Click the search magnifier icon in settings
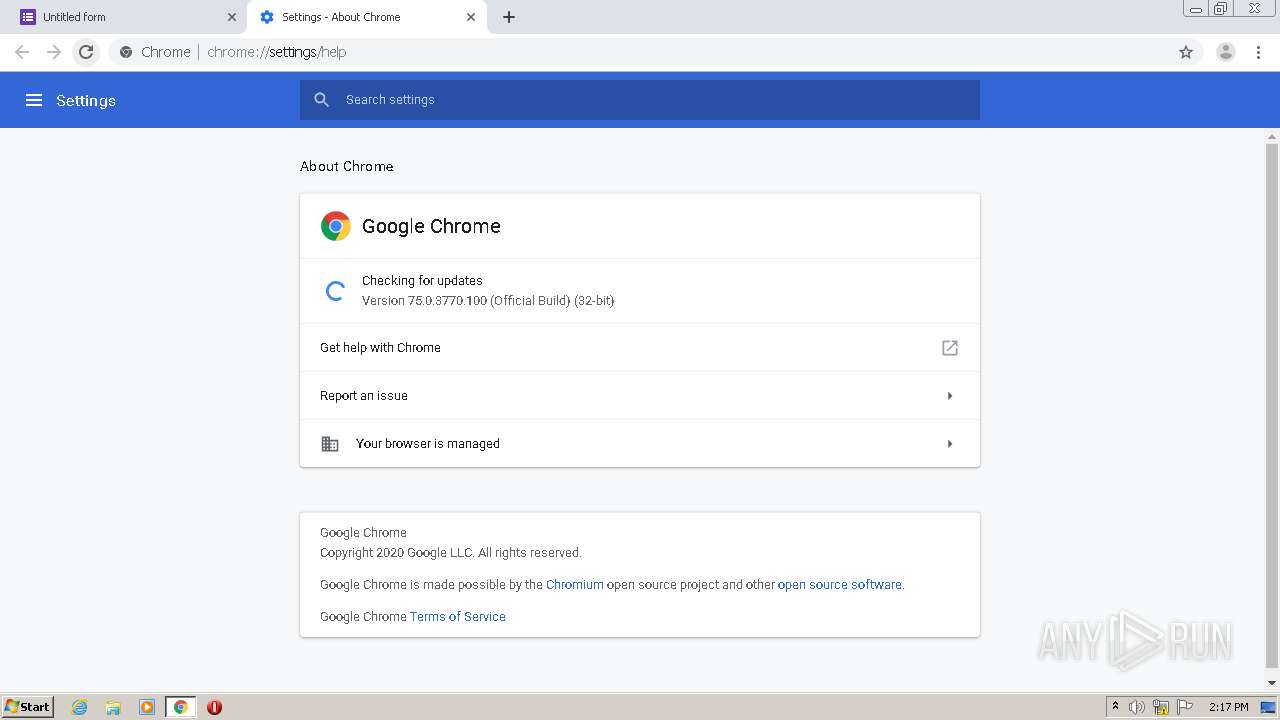Screen dimensions: 1280x720 pyautogui.click(x=321, y=100)
